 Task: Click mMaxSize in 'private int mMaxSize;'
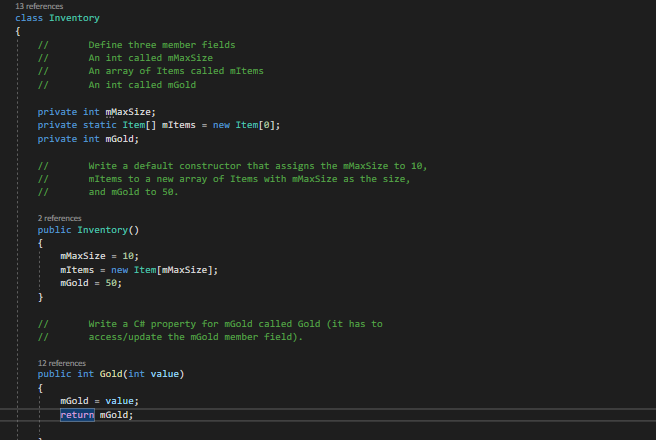click(128, 112)
